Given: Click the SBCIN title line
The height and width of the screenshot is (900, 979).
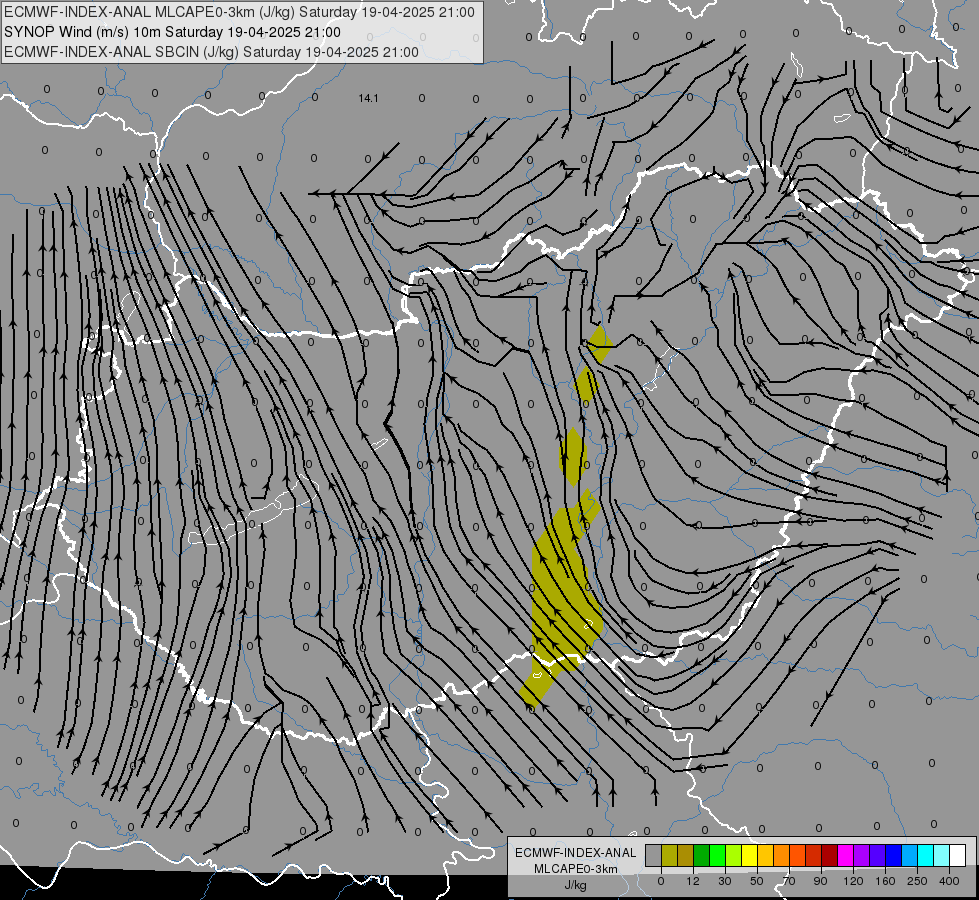Looking at the screenshot, I should click(x=211, y=52).
